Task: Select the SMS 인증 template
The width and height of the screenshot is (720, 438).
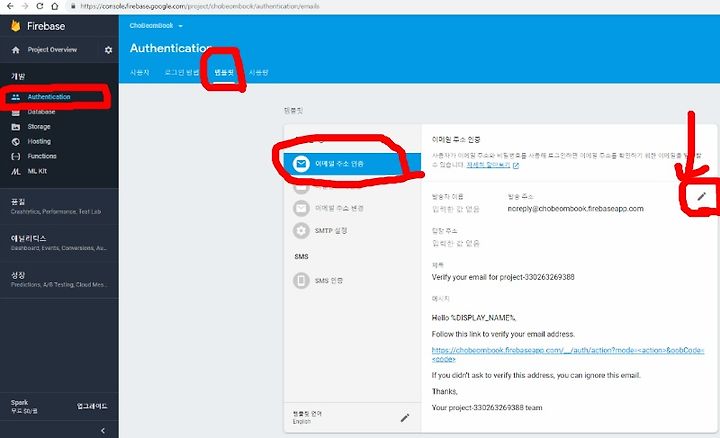Action: point(352,280)
